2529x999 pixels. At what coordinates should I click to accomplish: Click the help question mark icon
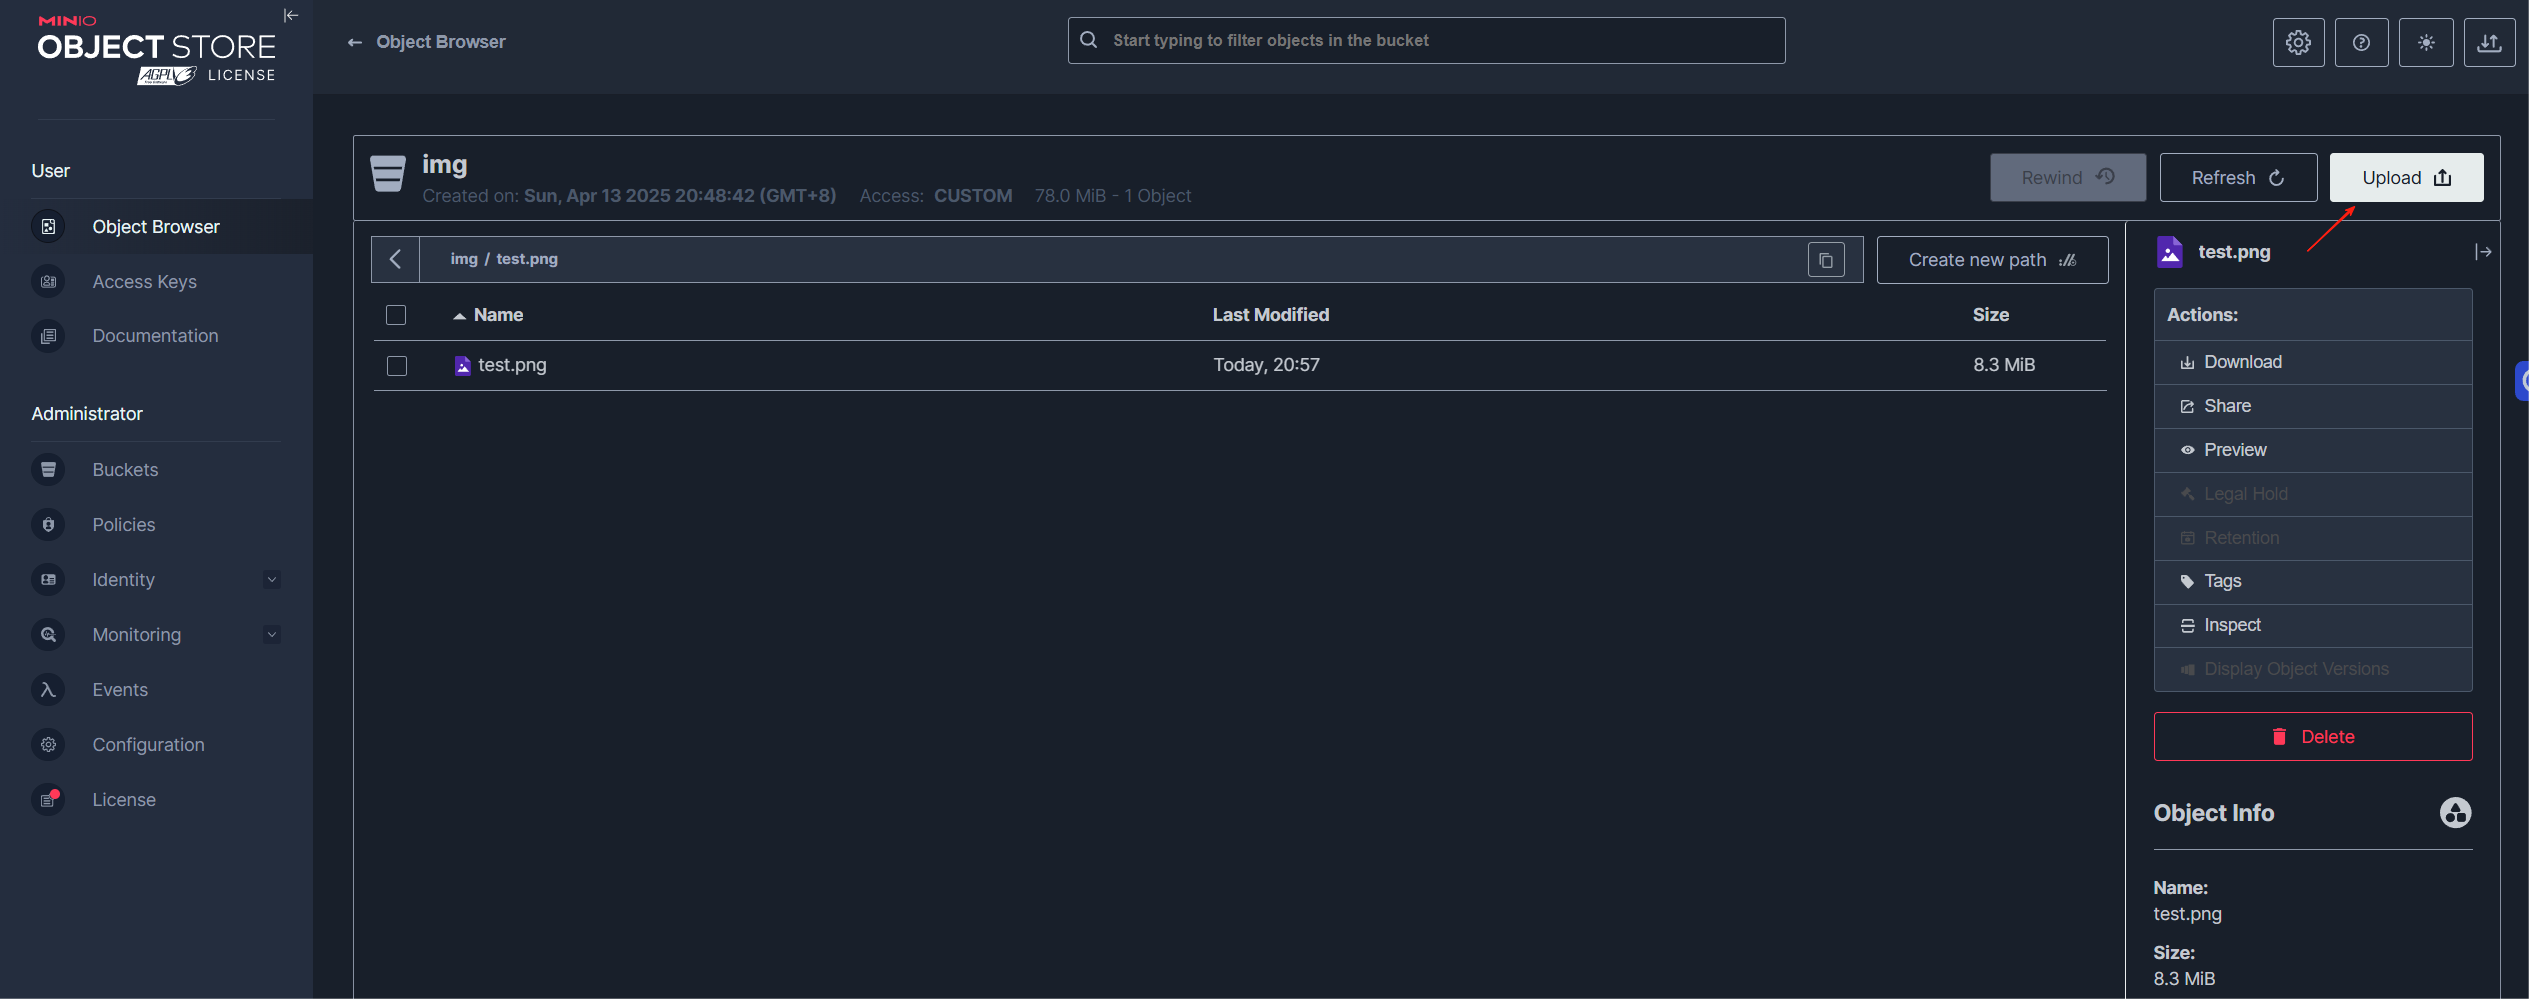(x=2361, y=42)
